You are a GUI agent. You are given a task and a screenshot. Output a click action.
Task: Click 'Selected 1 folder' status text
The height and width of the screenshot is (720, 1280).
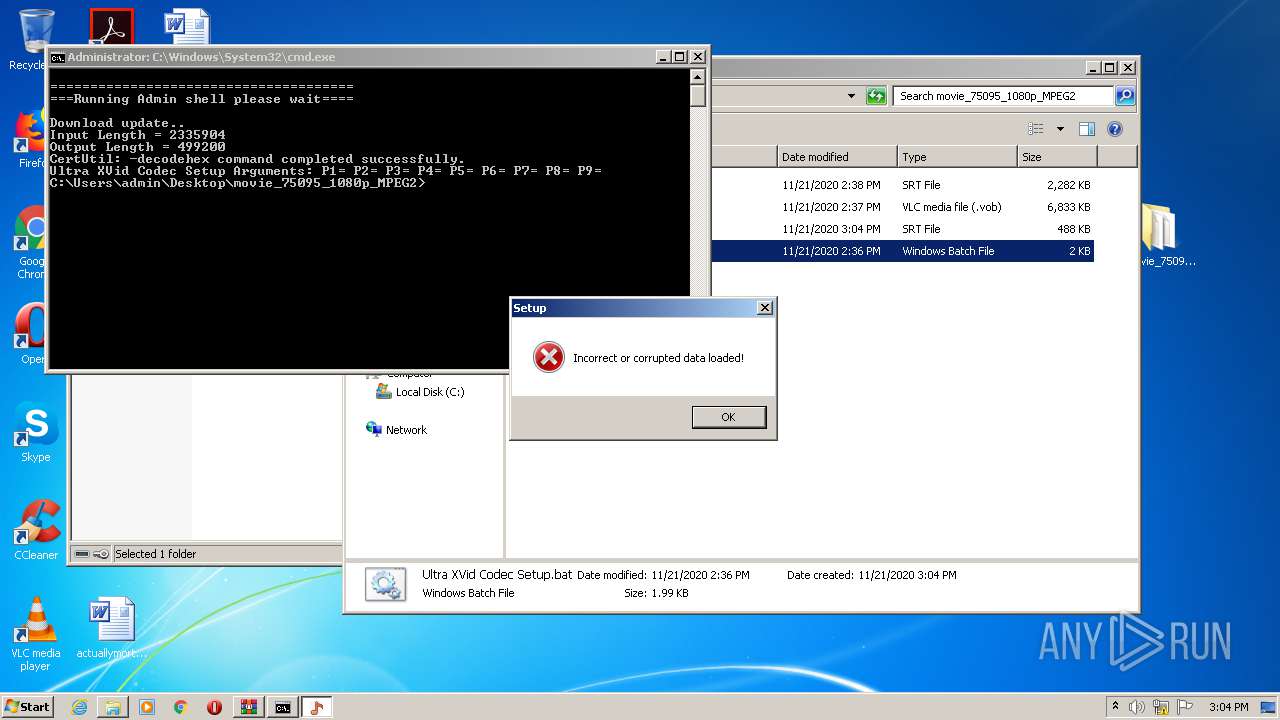(155, 554)
